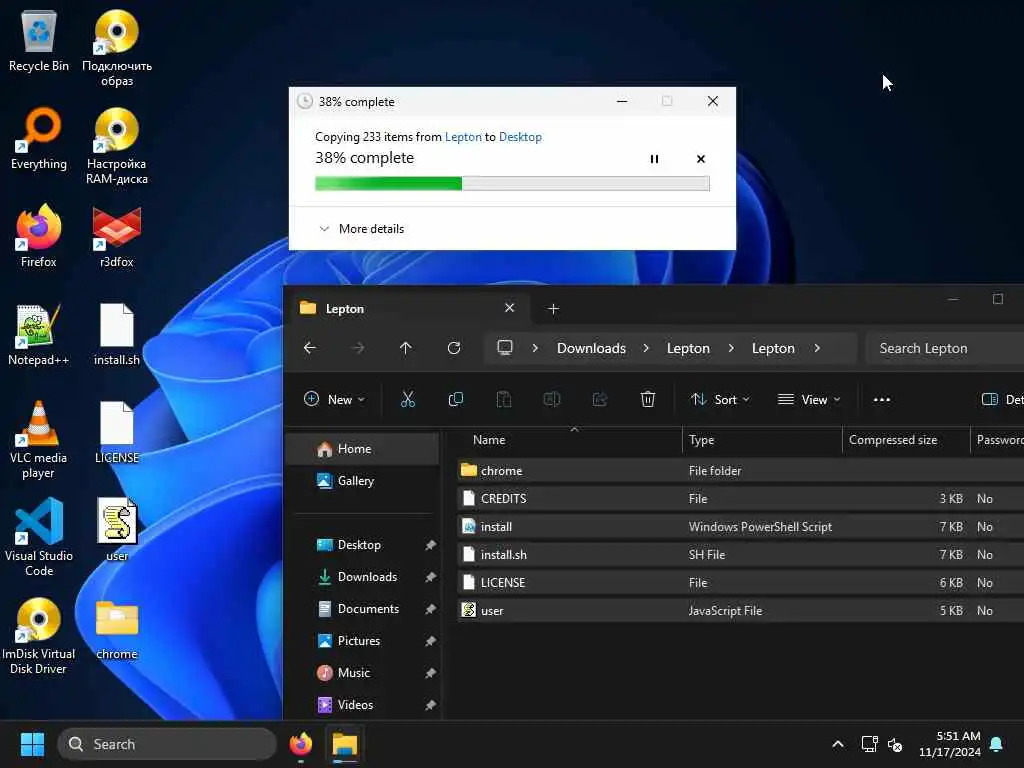
Task: Select the CREDITS file row
Action: (741, 498)
